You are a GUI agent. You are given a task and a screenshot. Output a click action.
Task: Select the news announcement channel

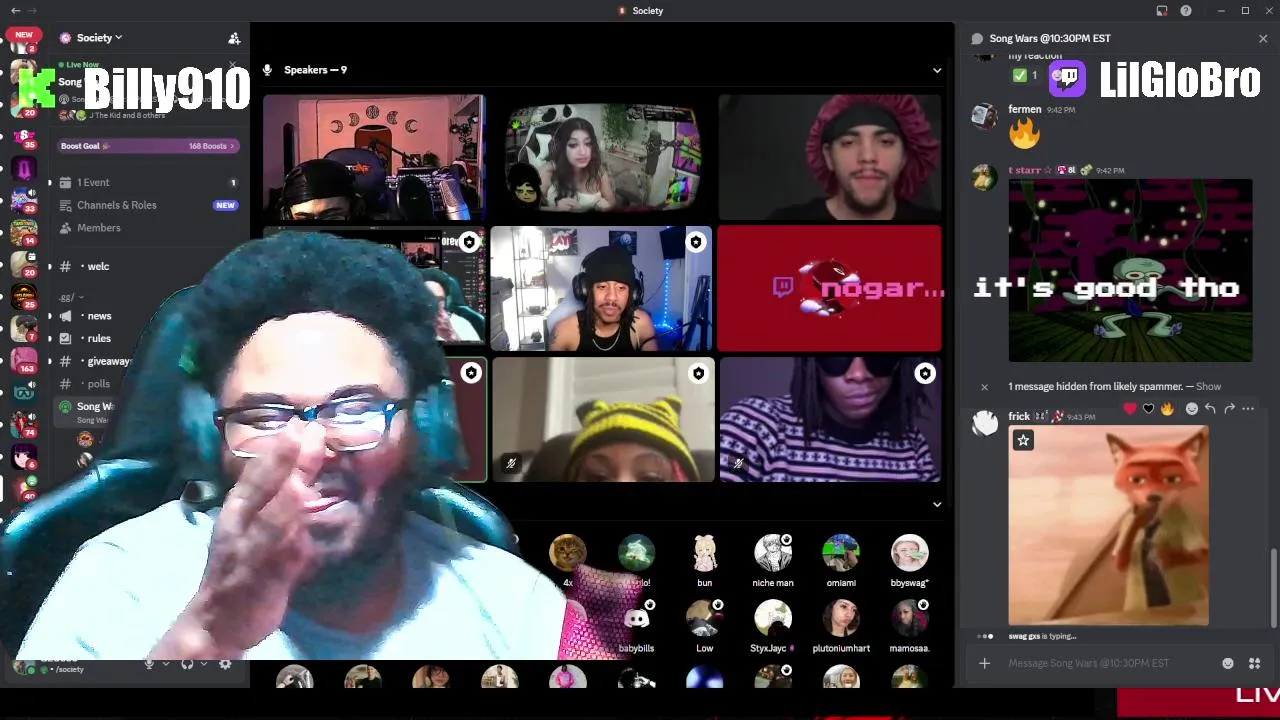[99, 316]
